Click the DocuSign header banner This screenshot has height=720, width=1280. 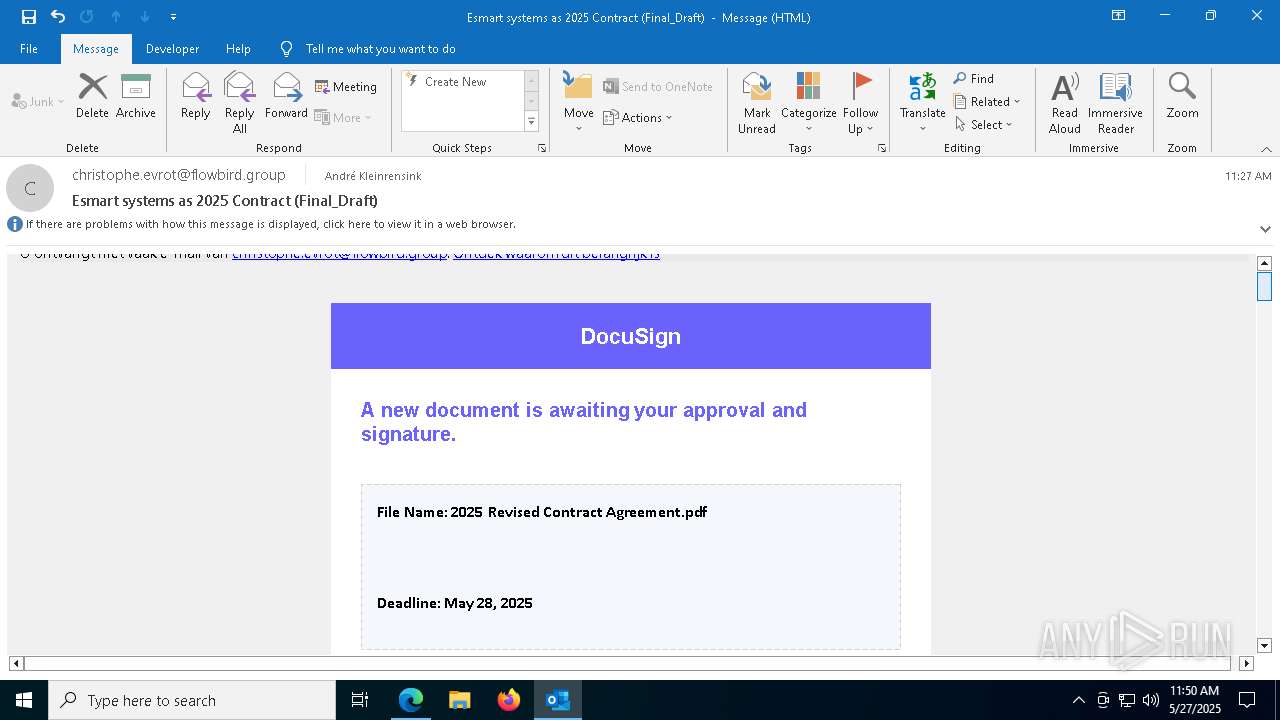click(631, 336)
